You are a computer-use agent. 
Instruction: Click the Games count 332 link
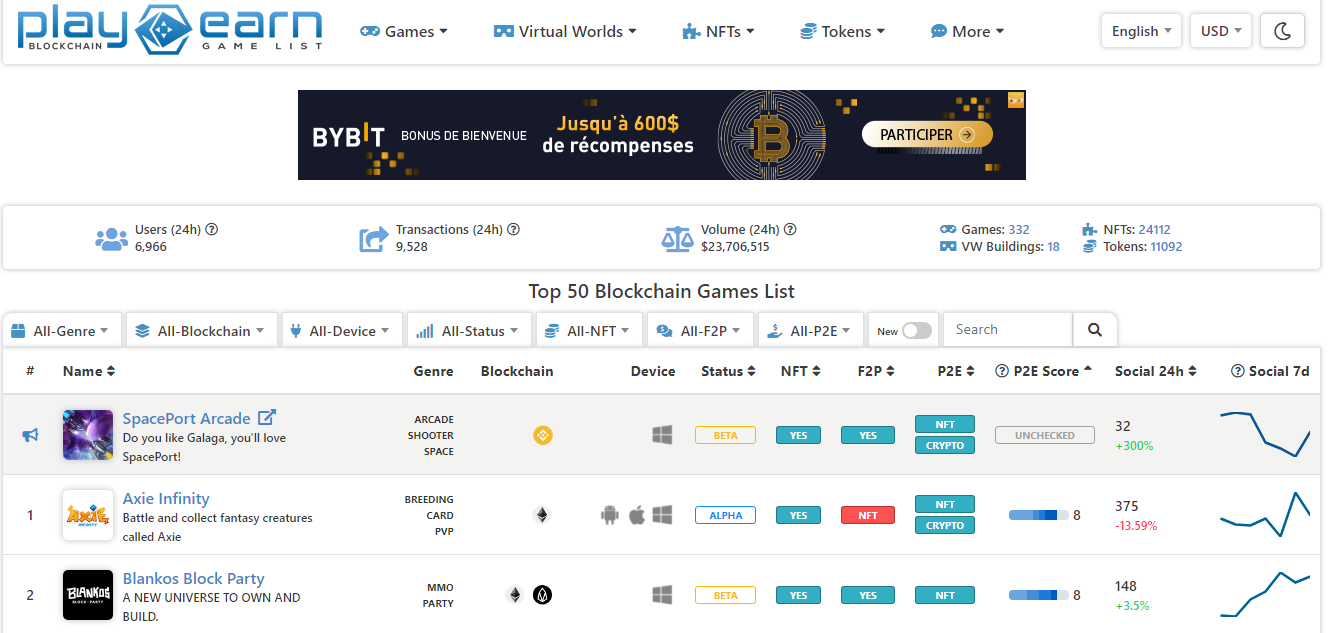pyautogui.click(x=1019, y=230)
